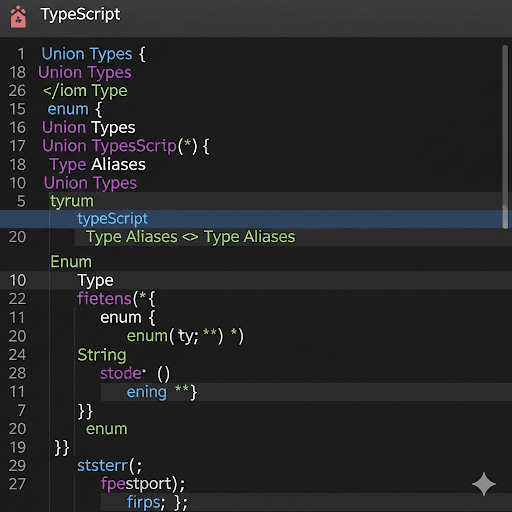Click 'enum {' on line 15
512x512 pixels.
[x=75, y=109]
